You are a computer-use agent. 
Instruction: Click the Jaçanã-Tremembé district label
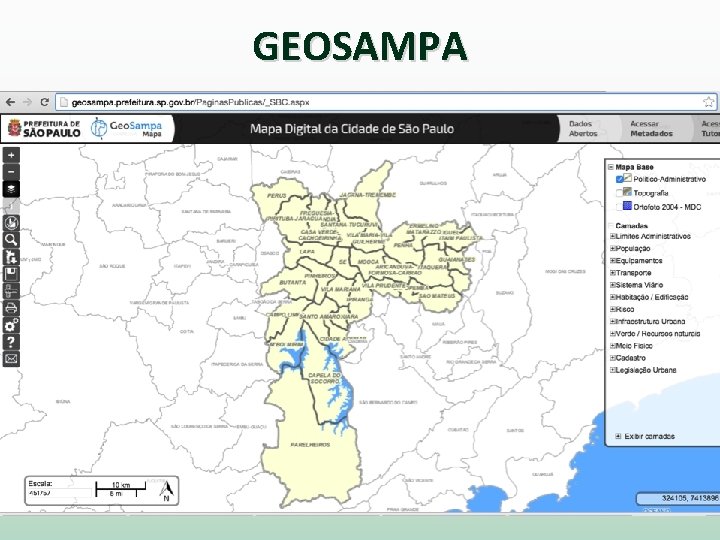point(367,195)
